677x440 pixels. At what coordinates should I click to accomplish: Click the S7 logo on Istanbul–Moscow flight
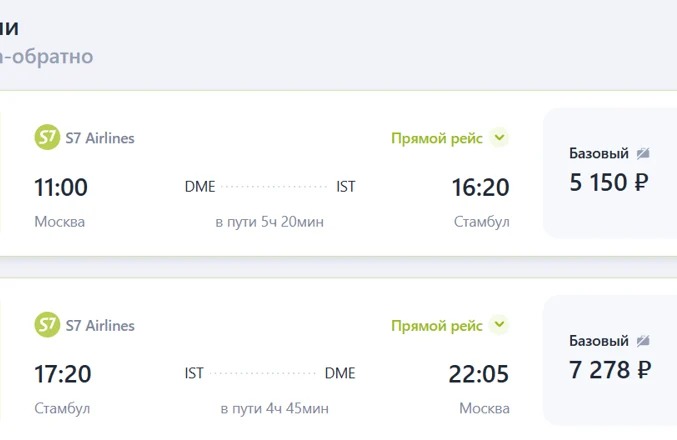pos(47,325)
